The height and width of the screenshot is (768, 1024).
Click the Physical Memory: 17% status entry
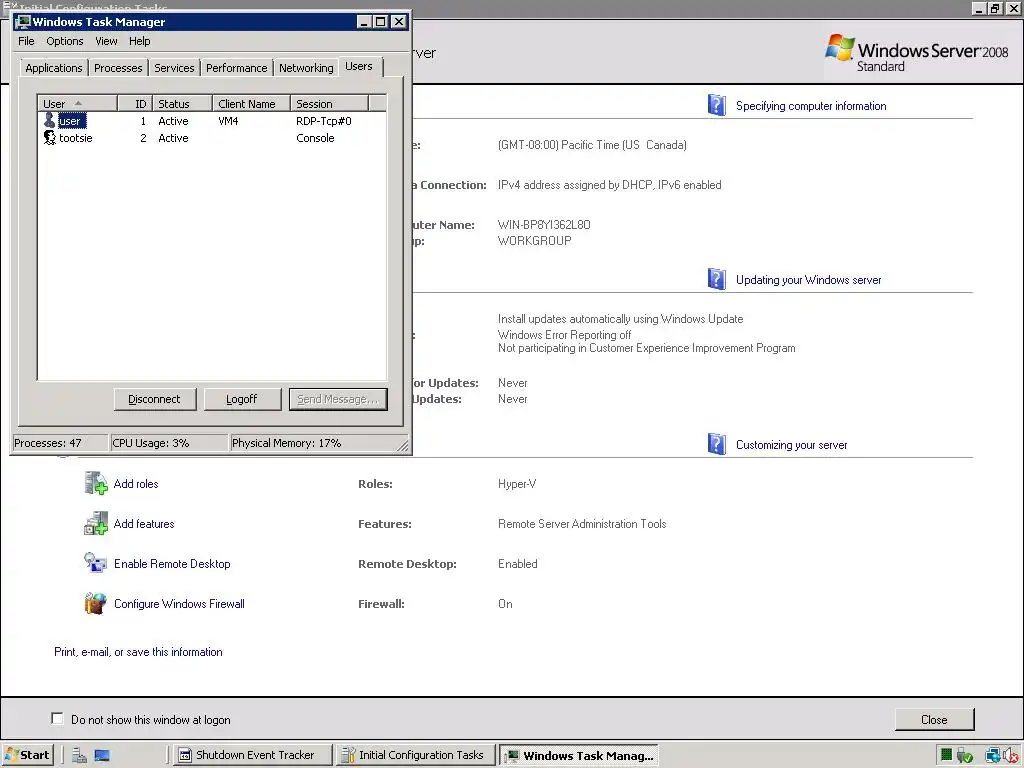pos(313,443)
